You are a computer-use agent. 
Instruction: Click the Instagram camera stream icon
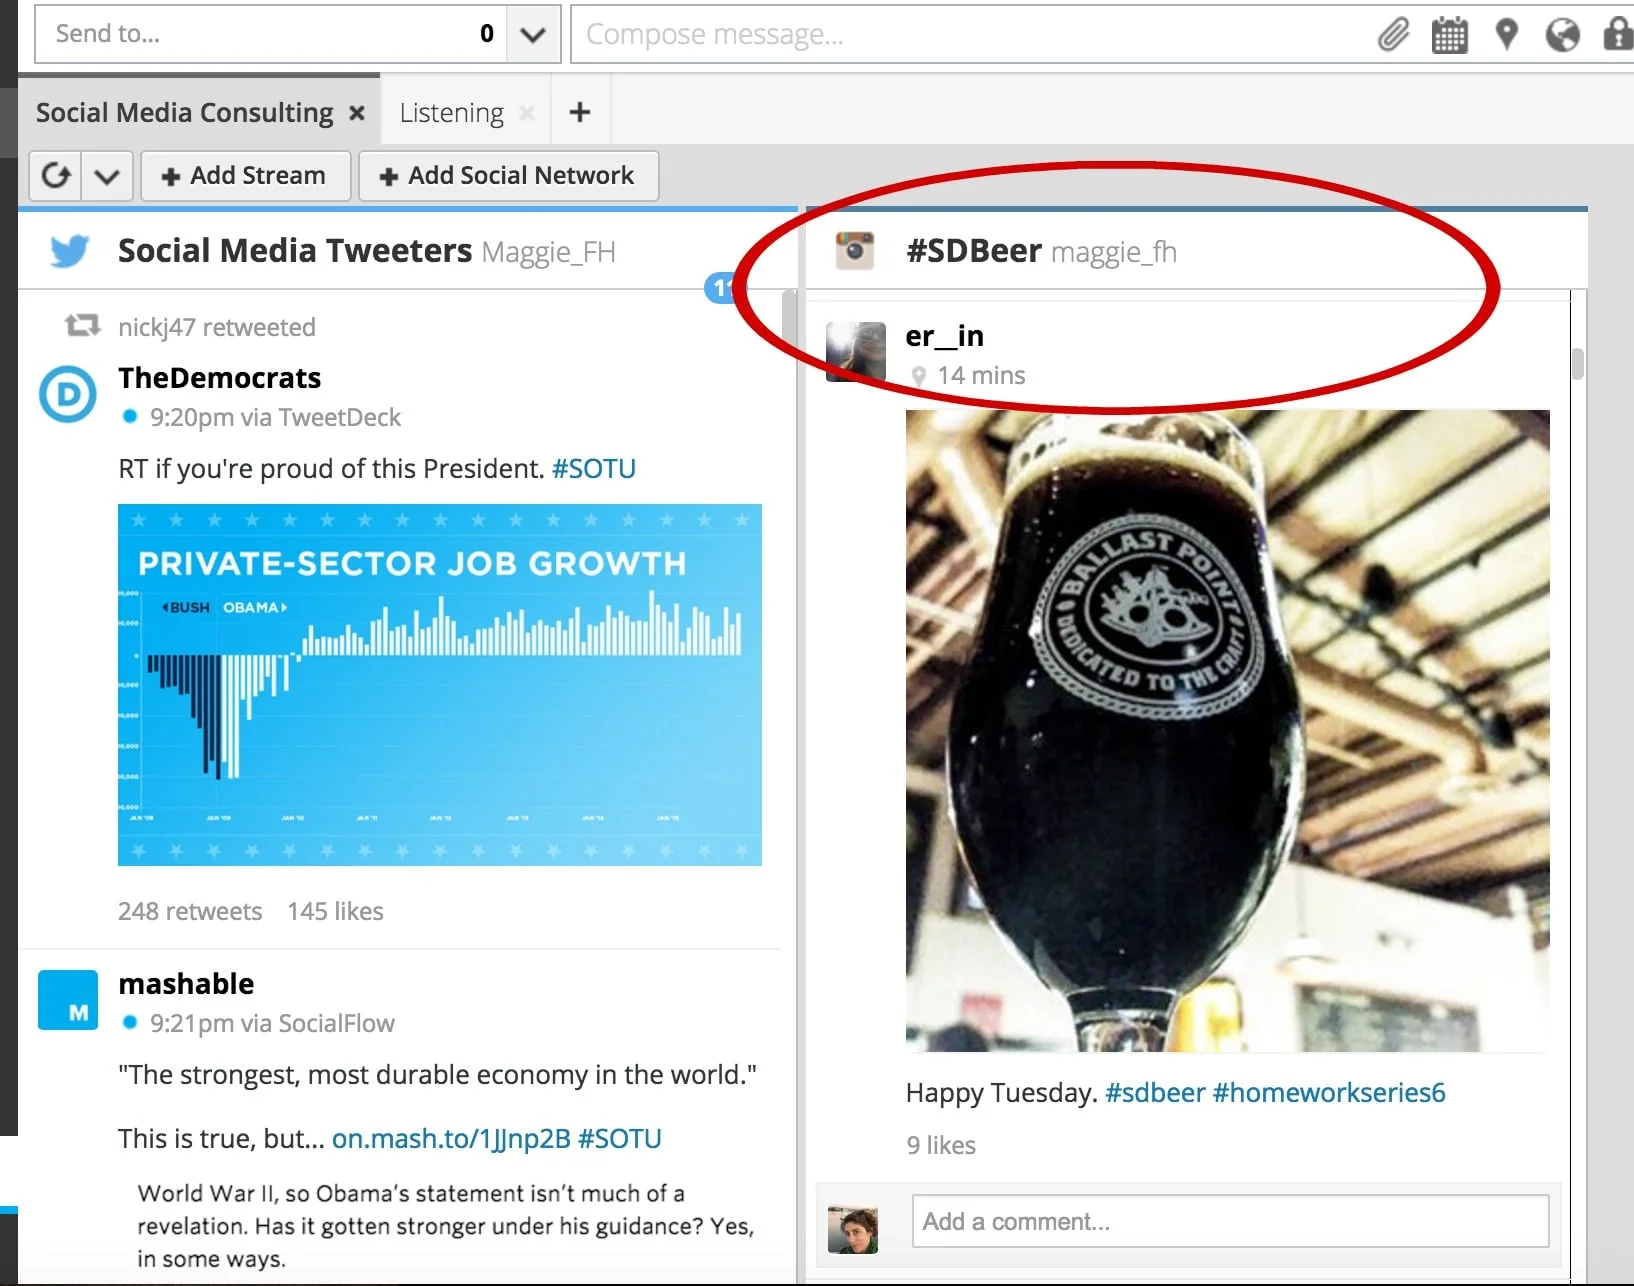coord(855,250)
